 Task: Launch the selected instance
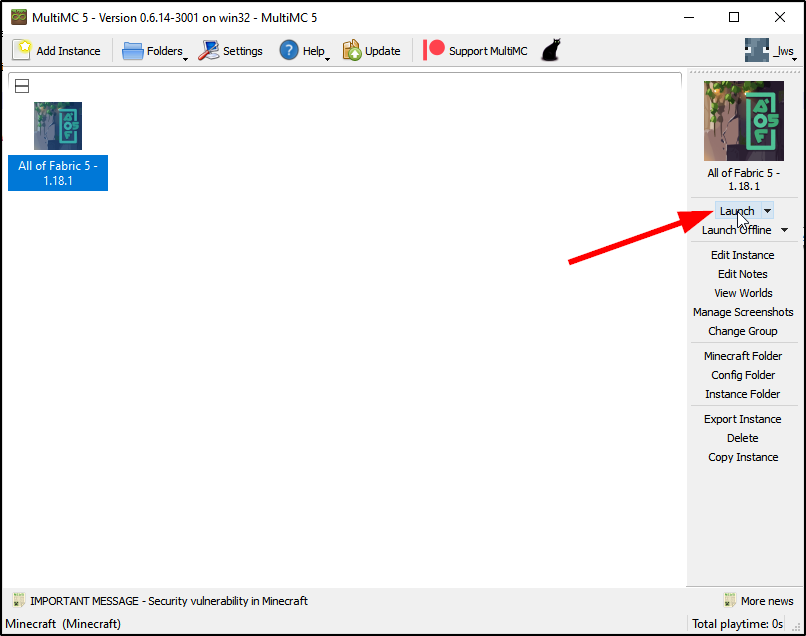click(737, 211)
